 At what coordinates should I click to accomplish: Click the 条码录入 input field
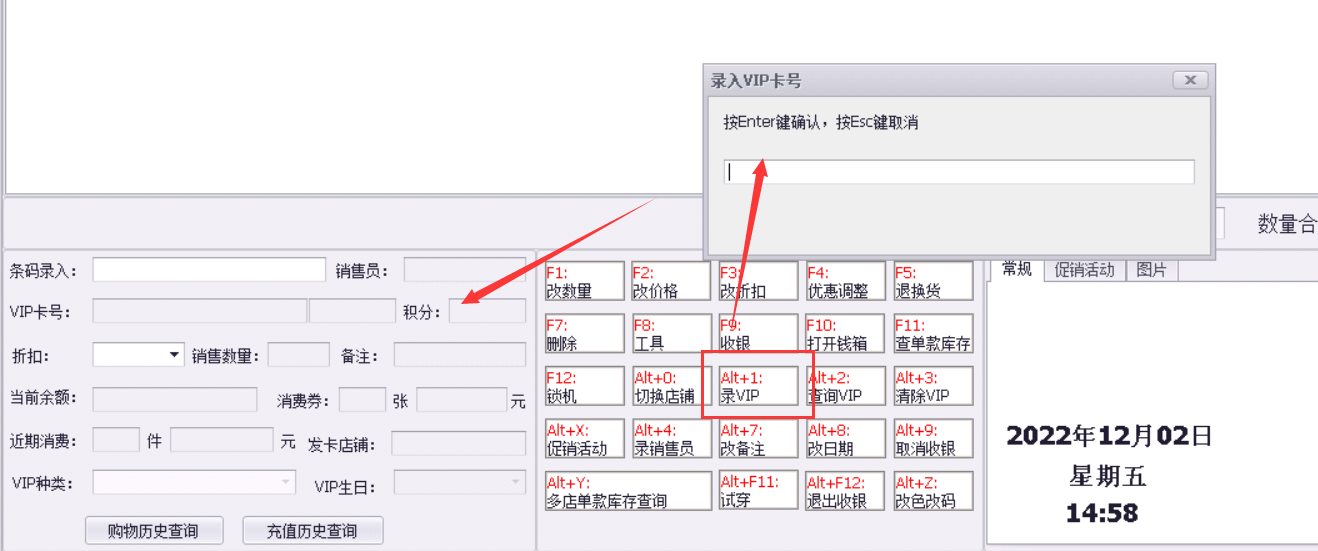[209, 270]
